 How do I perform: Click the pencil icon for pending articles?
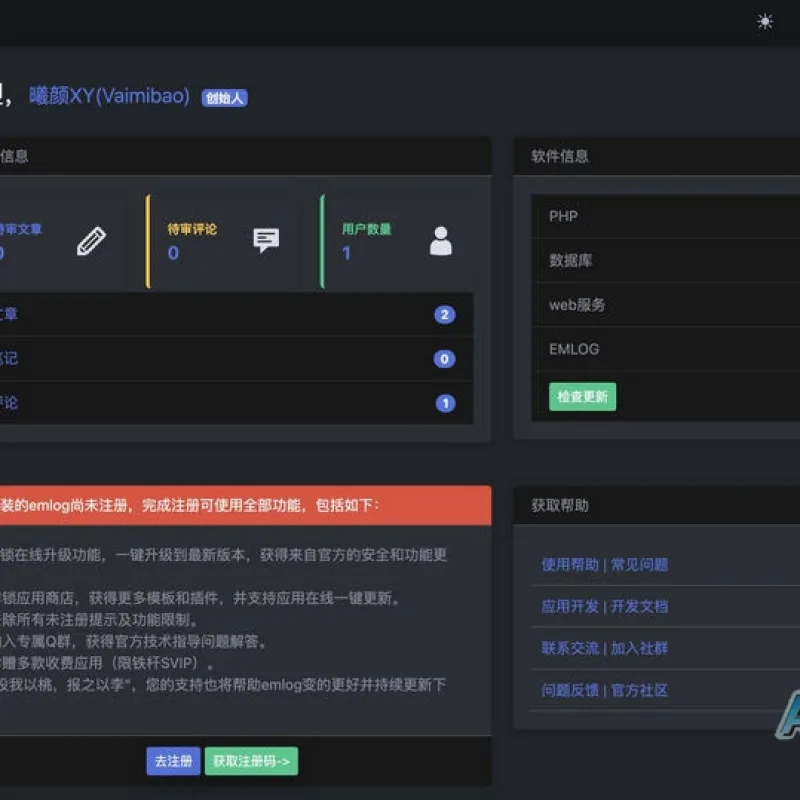coord(91,241)
